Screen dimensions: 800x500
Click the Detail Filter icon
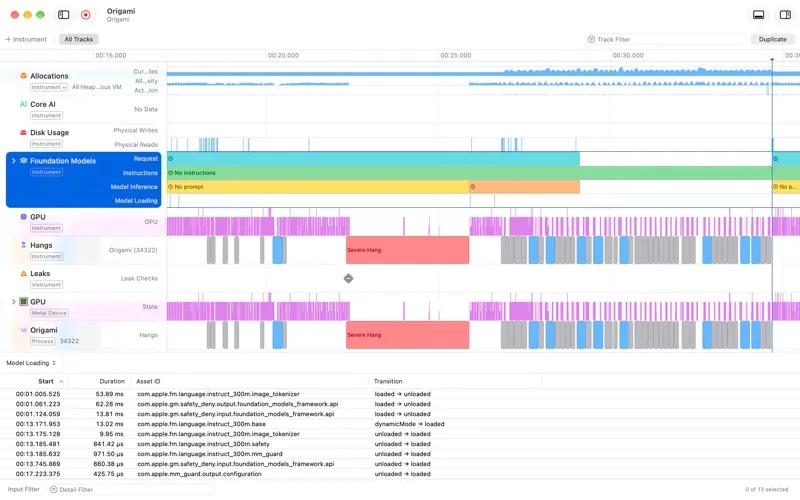53,489
